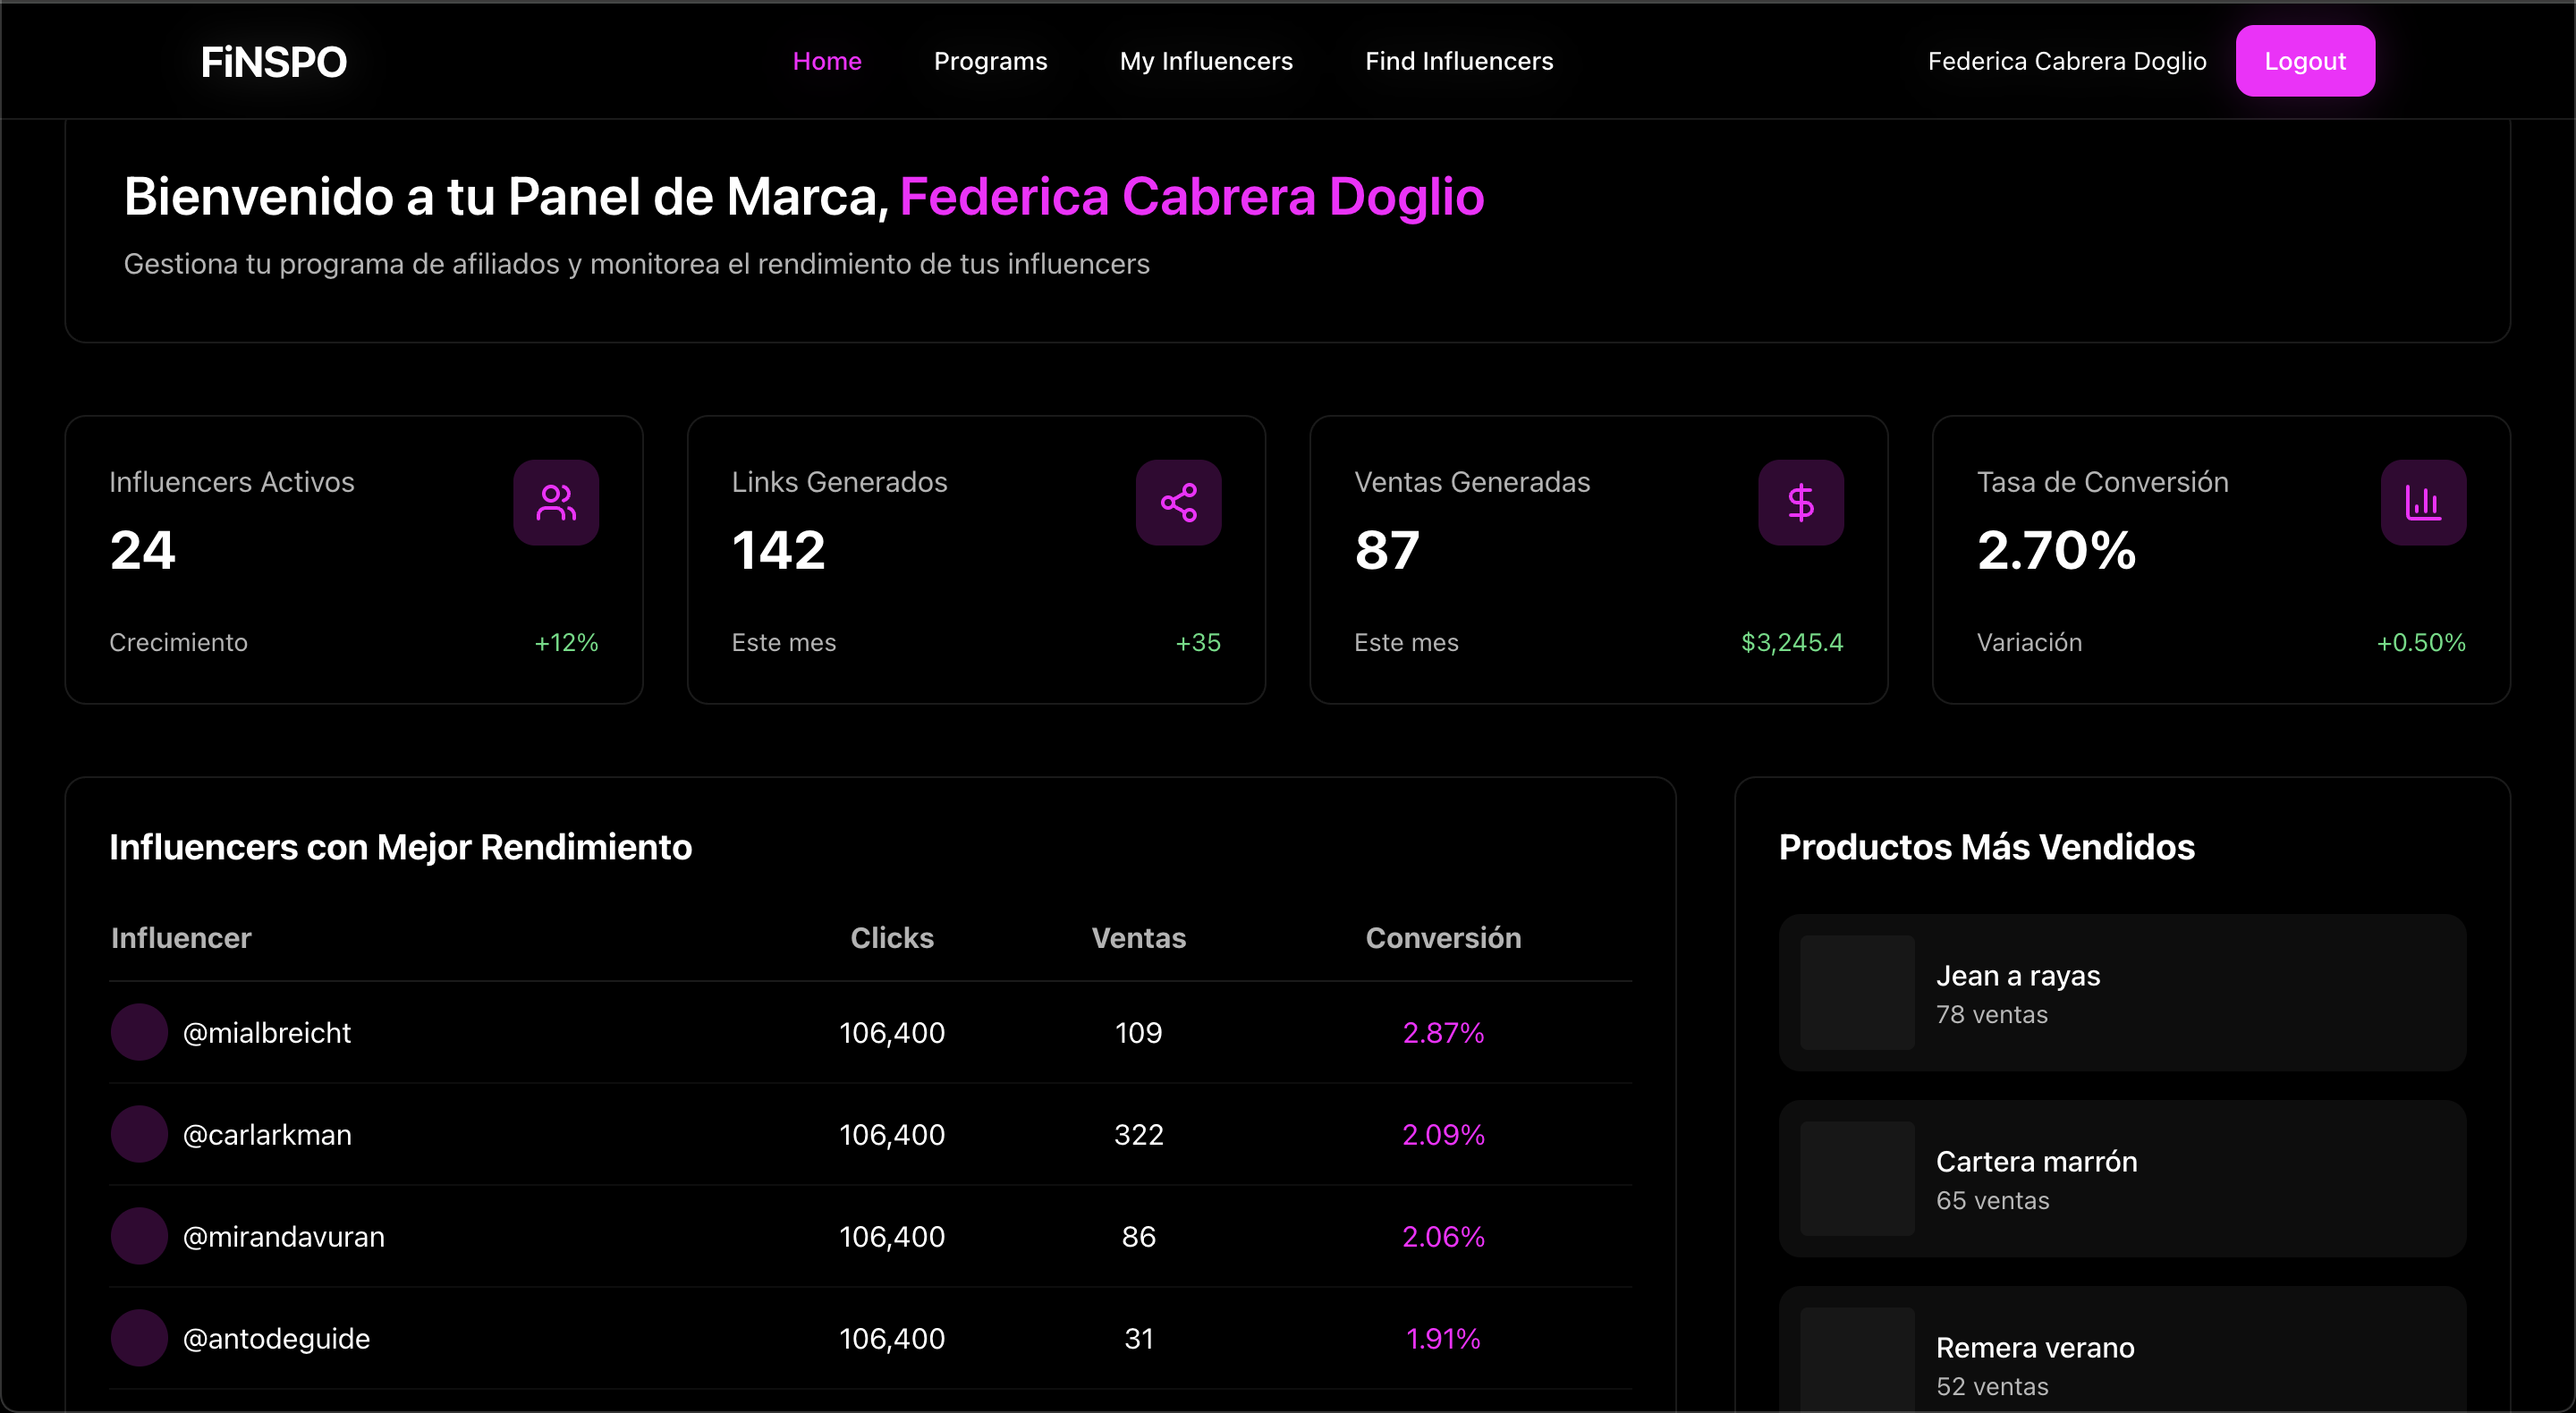Click the @mialbreicht influencer handle
The image size is (2576, 1413).
pyautogui.click(x=267, y=1032)
